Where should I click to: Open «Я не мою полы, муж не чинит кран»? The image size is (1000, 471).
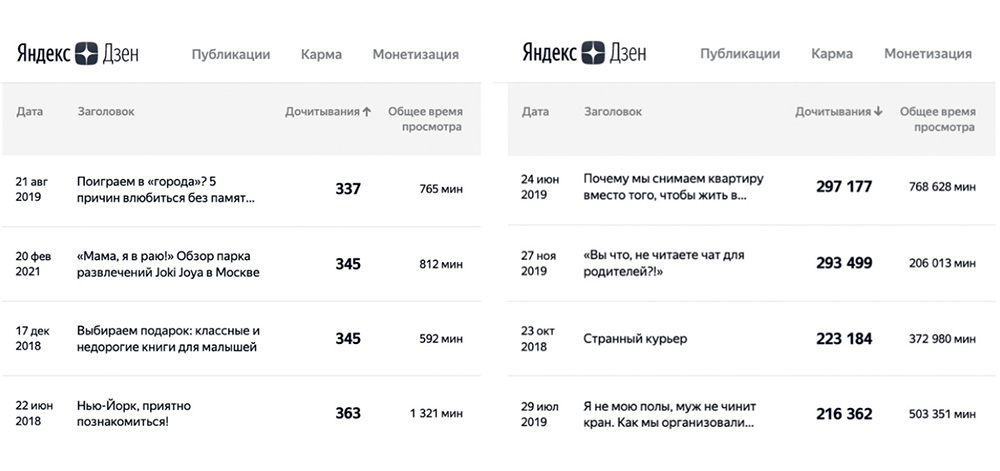point(668,413)
